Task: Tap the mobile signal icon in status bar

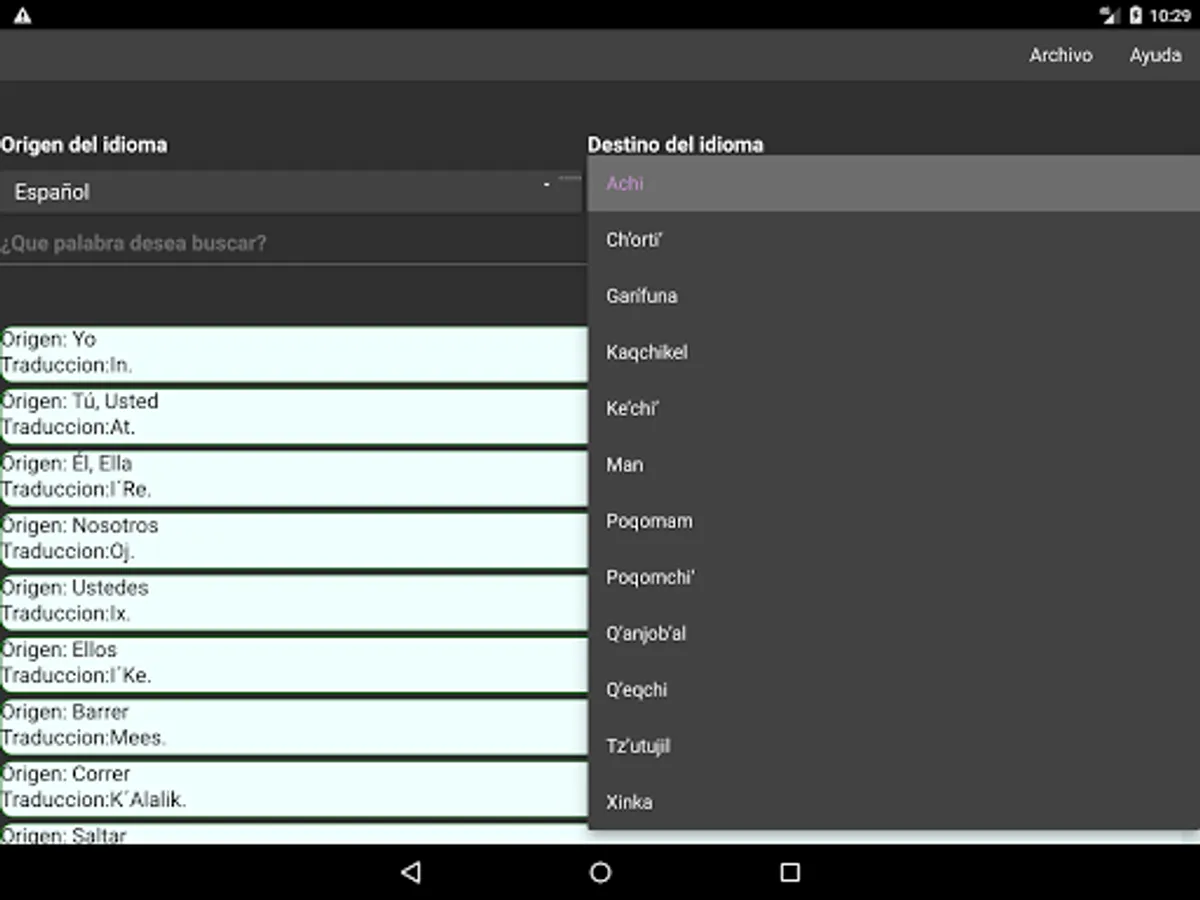Action: point(1109,15)
